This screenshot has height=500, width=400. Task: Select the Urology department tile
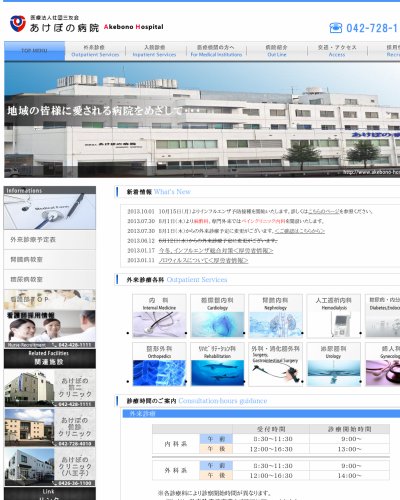click(334, 364)
